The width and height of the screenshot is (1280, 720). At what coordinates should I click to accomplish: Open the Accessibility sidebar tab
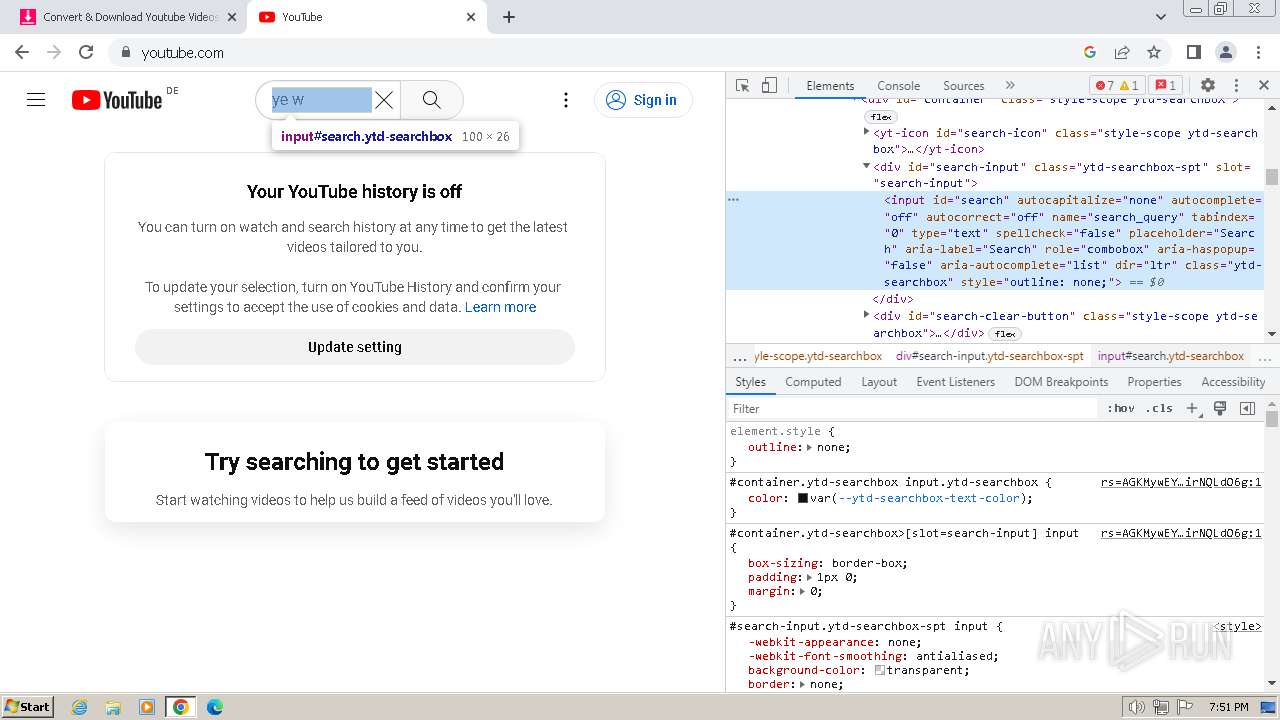point(1233,382)
